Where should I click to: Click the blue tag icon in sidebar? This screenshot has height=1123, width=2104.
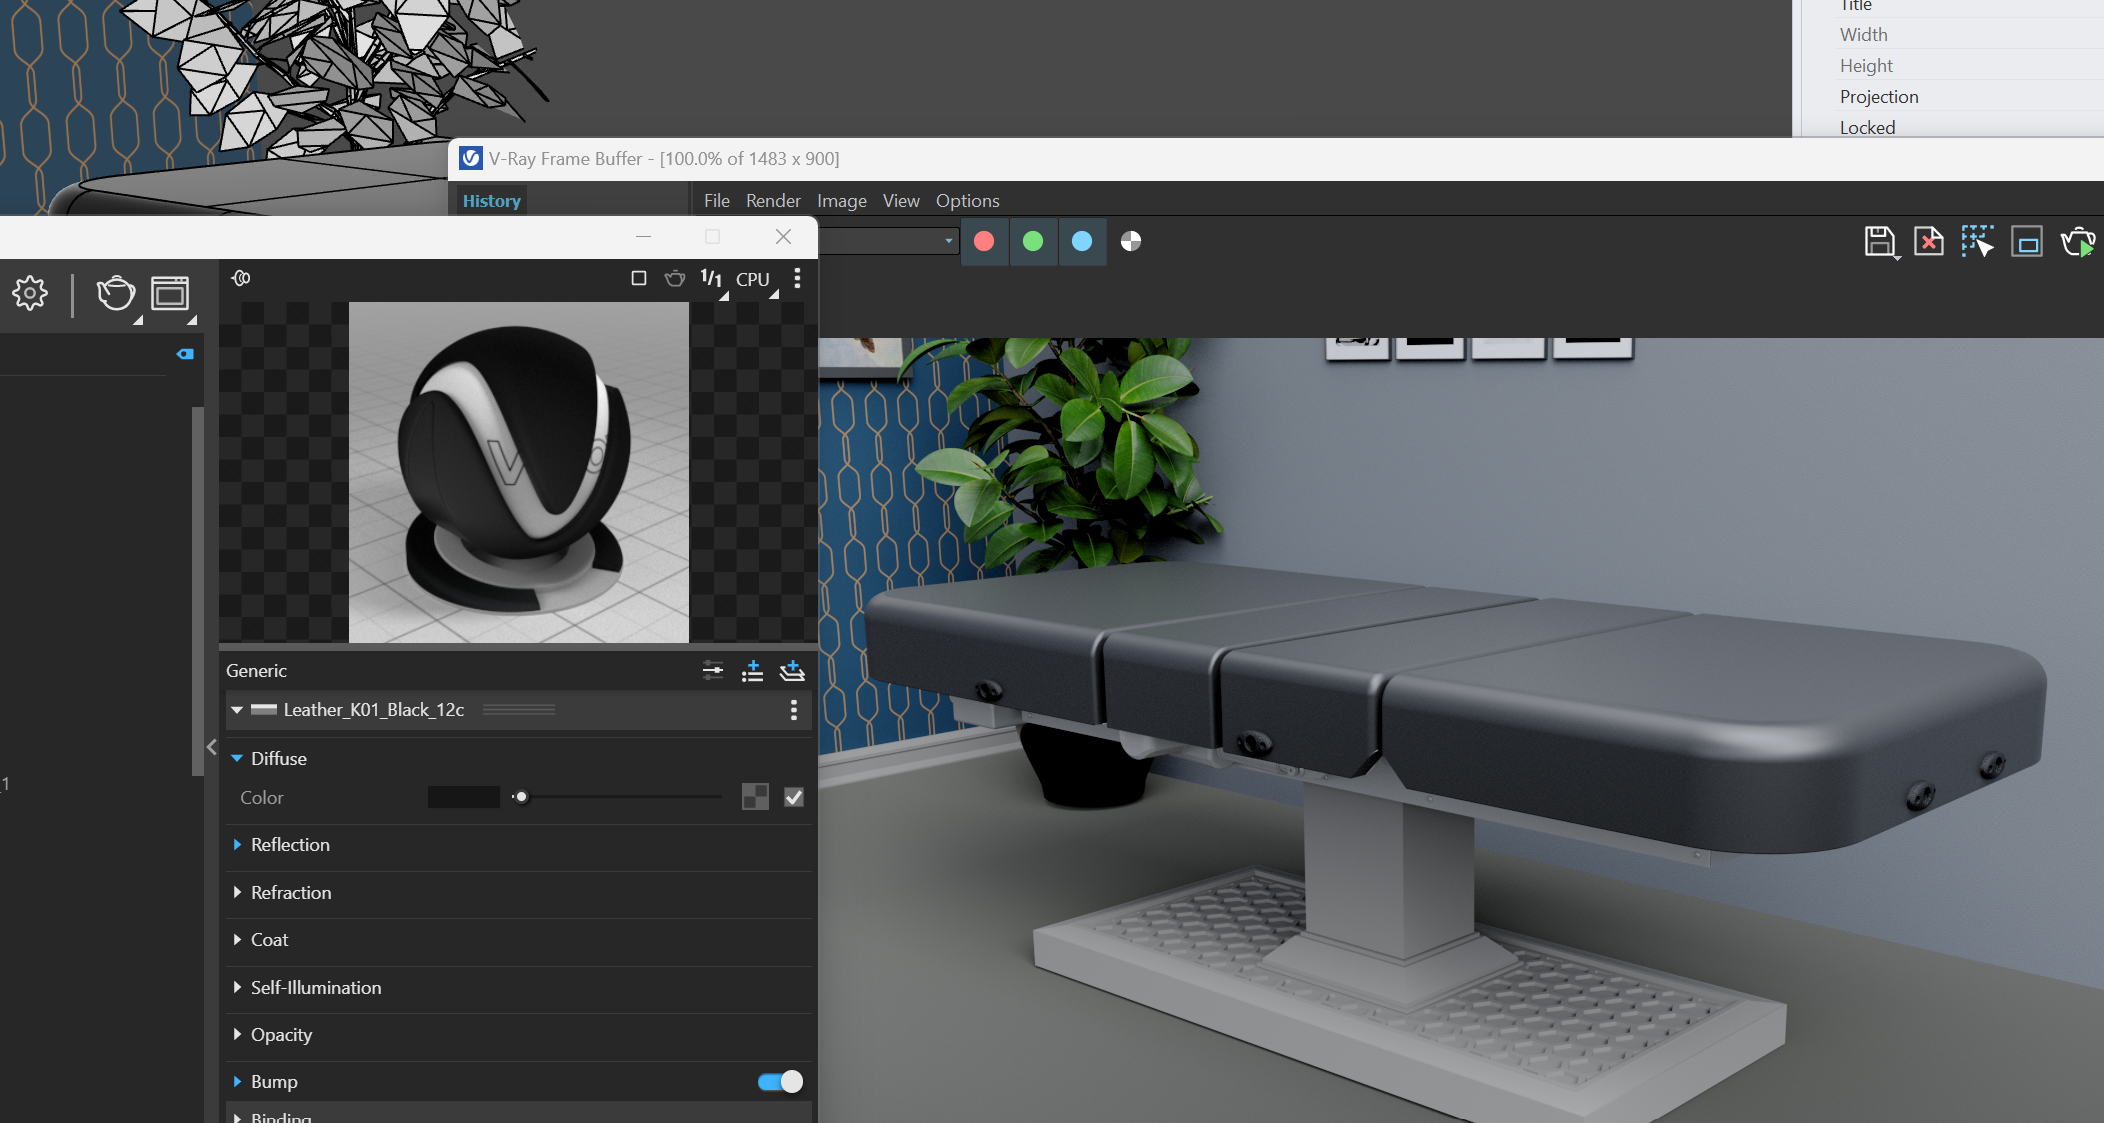point(185,354)
